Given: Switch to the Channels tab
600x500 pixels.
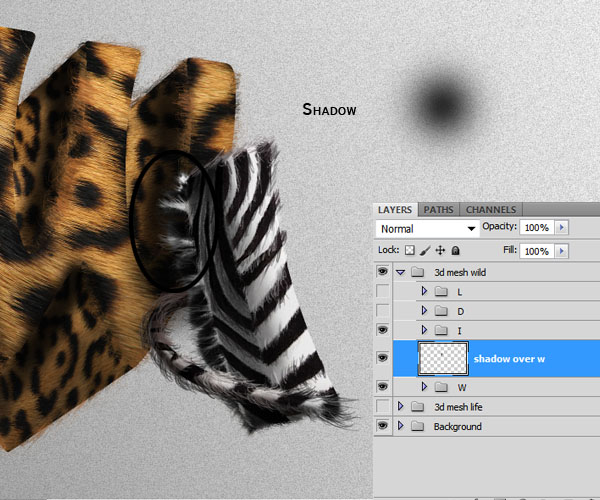Looking at the screenshot, I should 491,210.
